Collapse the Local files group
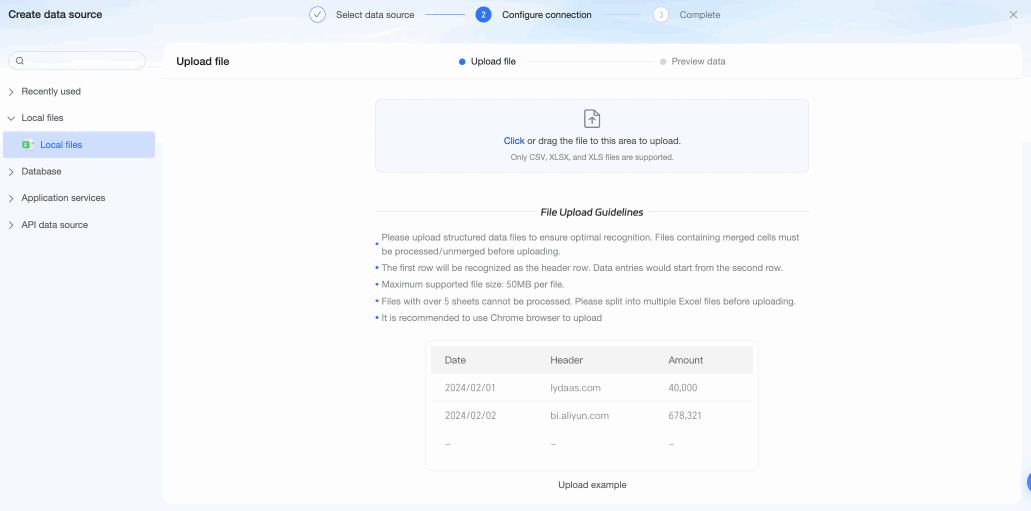1031x511 pixels. (x=11, y=118)
